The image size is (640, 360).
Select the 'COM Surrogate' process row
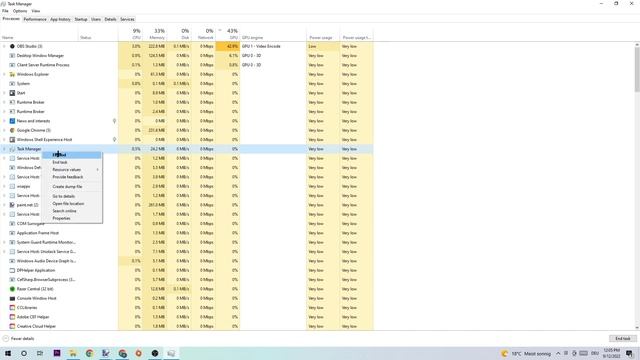pos(187,224)
